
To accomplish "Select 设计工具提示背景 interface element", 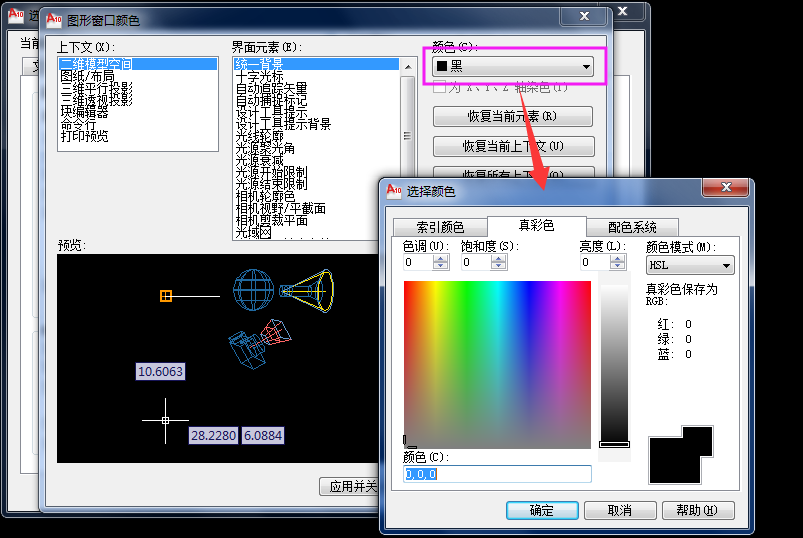I will point(283,124).
